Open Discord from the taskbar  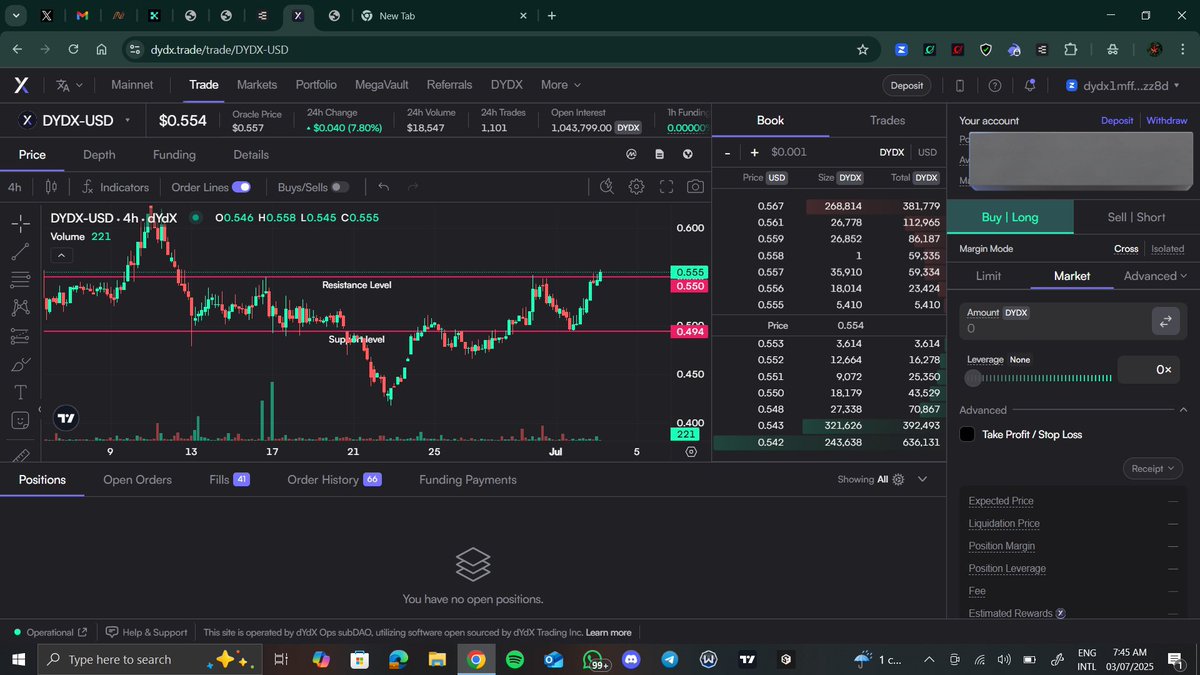click(x=630, y=660)
